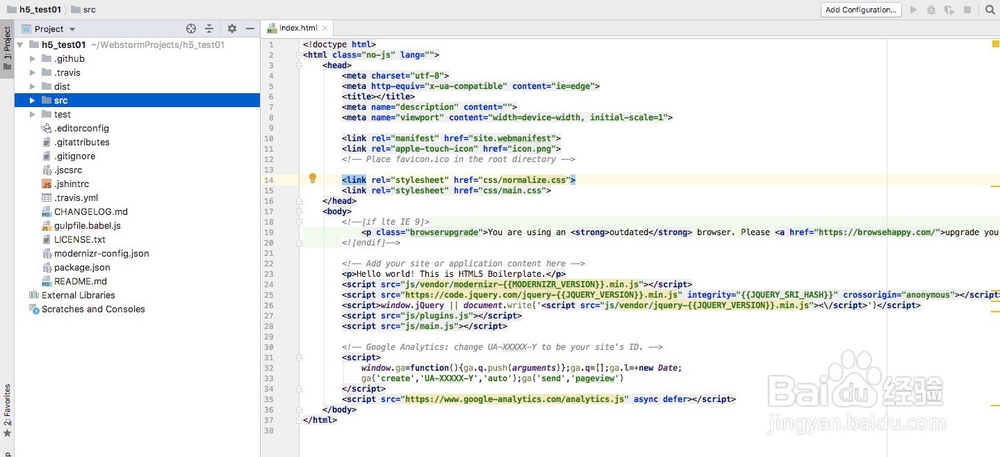Select the .editorconfig file
This screenshot has width=1000, height=457.
pos(82,128)
